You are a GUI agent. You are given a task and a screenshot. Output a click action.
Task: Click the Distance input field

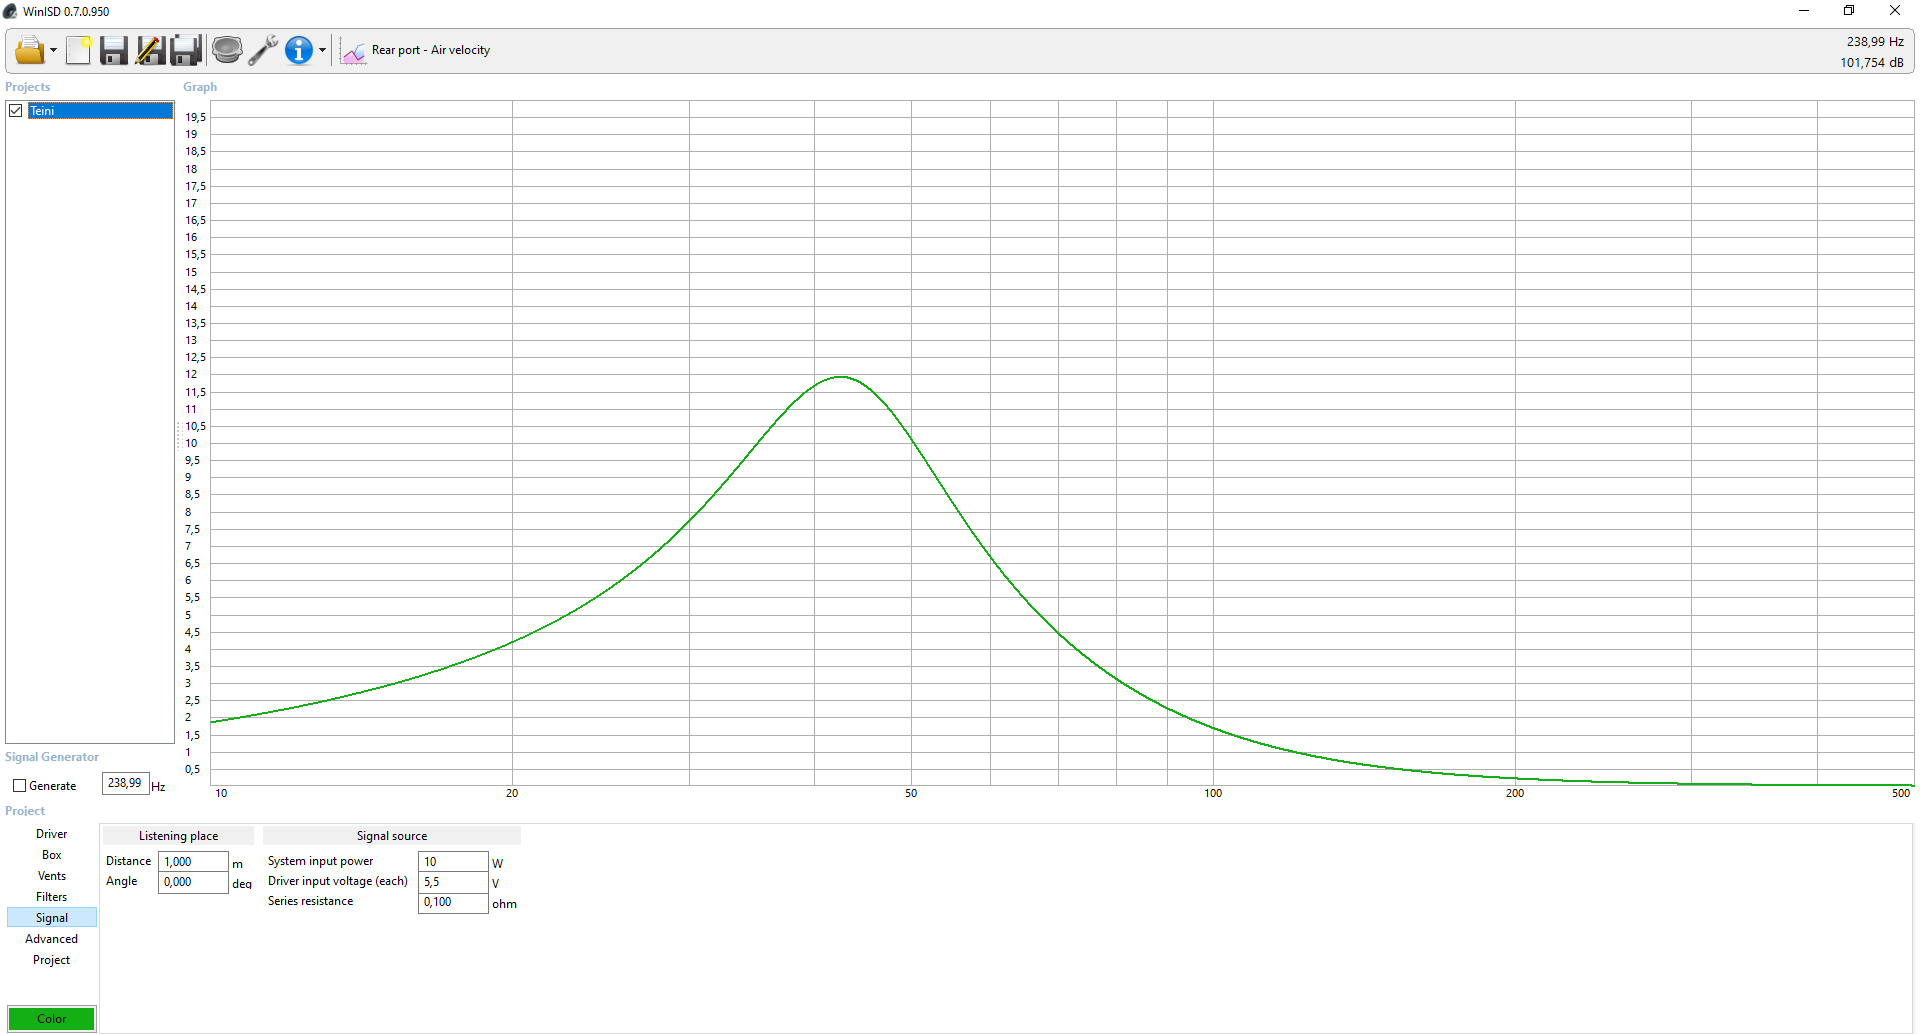(193, 862)
